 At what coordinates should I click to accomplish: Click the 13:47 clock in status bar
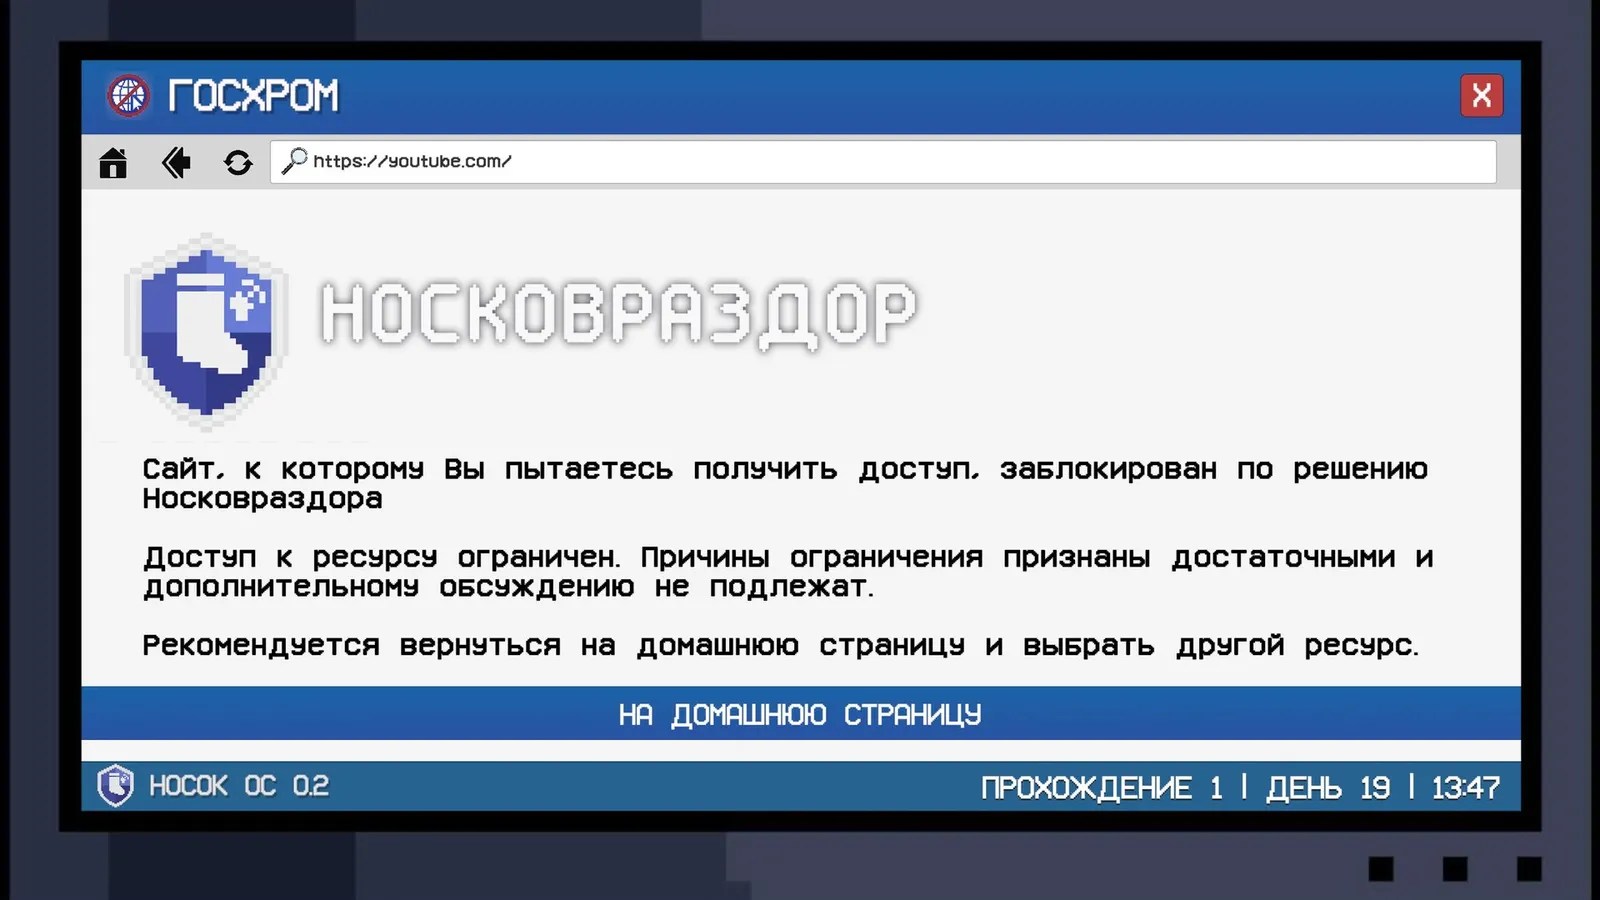pos(1465,788)
